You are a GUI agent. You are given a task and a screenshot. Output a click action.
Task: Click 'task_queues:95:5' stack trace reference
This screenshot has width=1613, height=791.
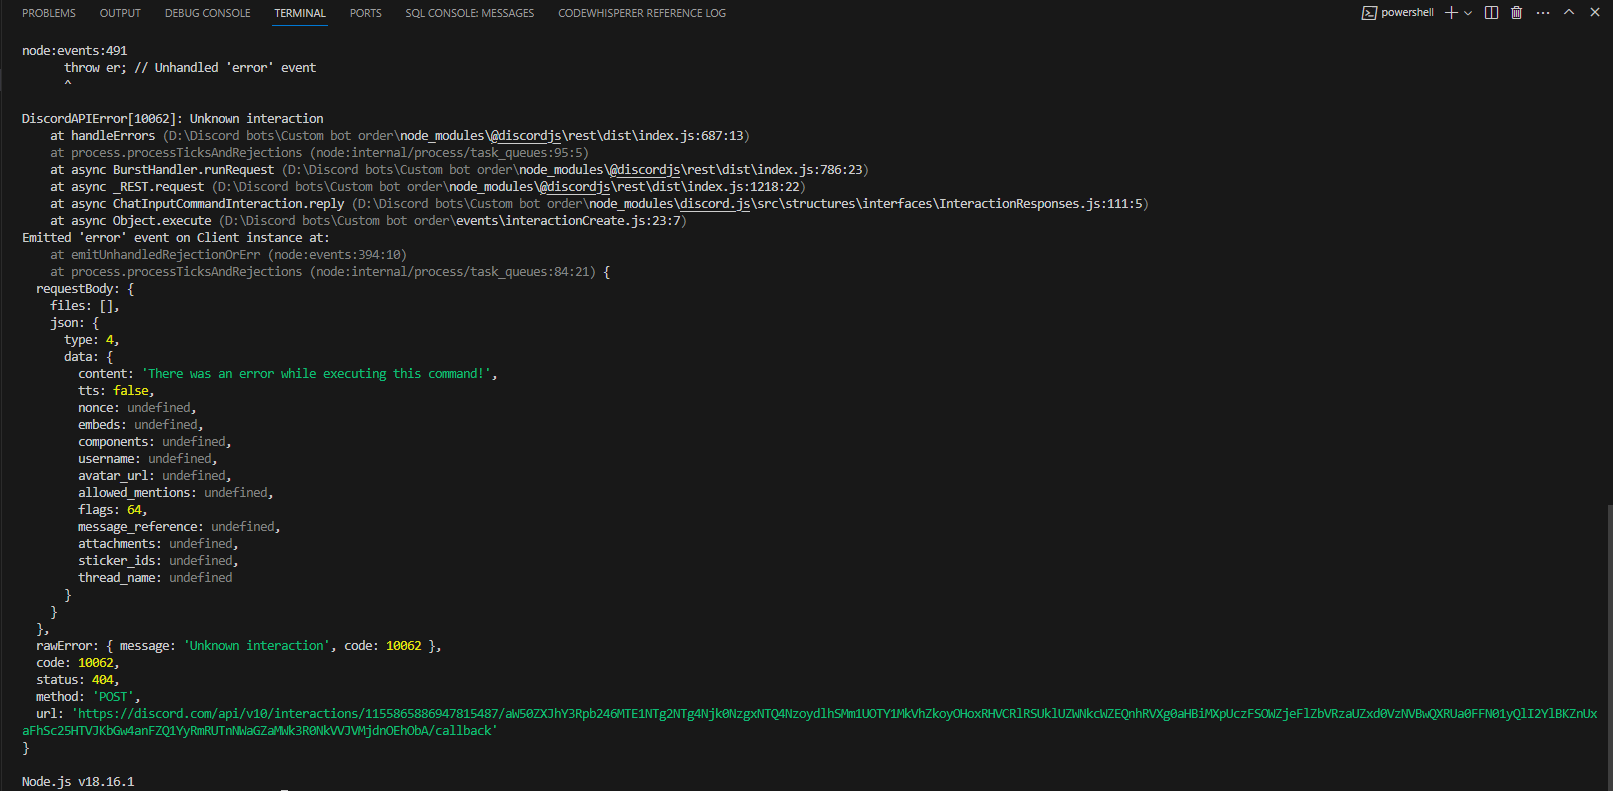(526, 153)
